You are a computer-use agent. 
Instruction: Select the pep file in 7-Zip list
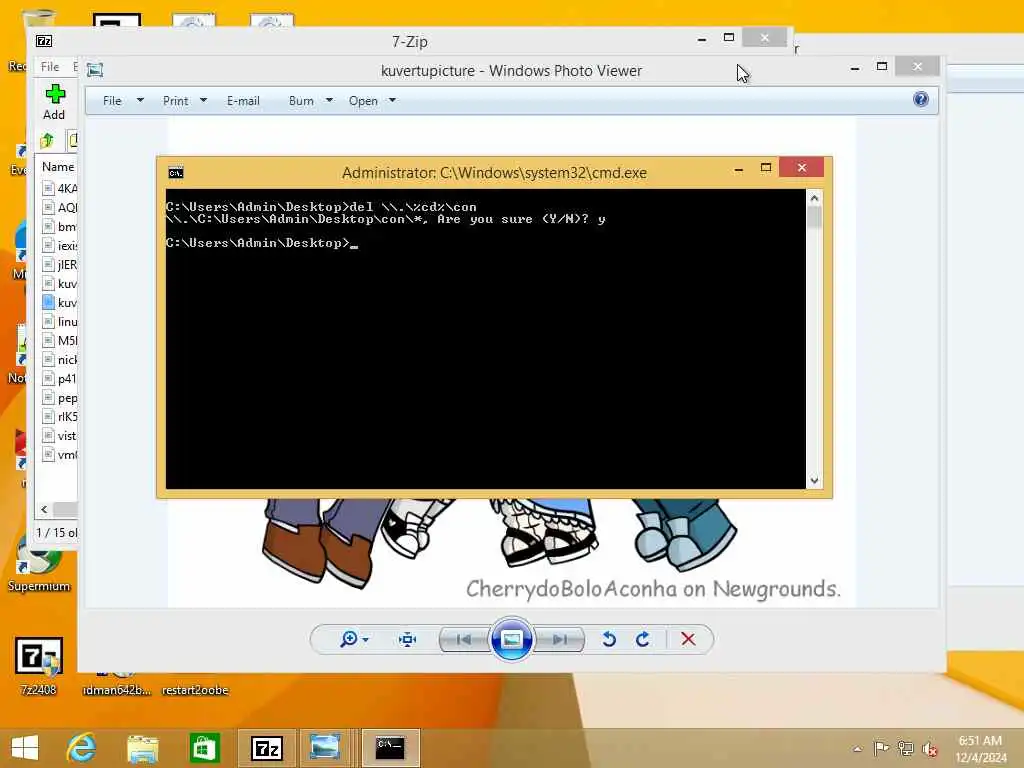tap(59, 398)
